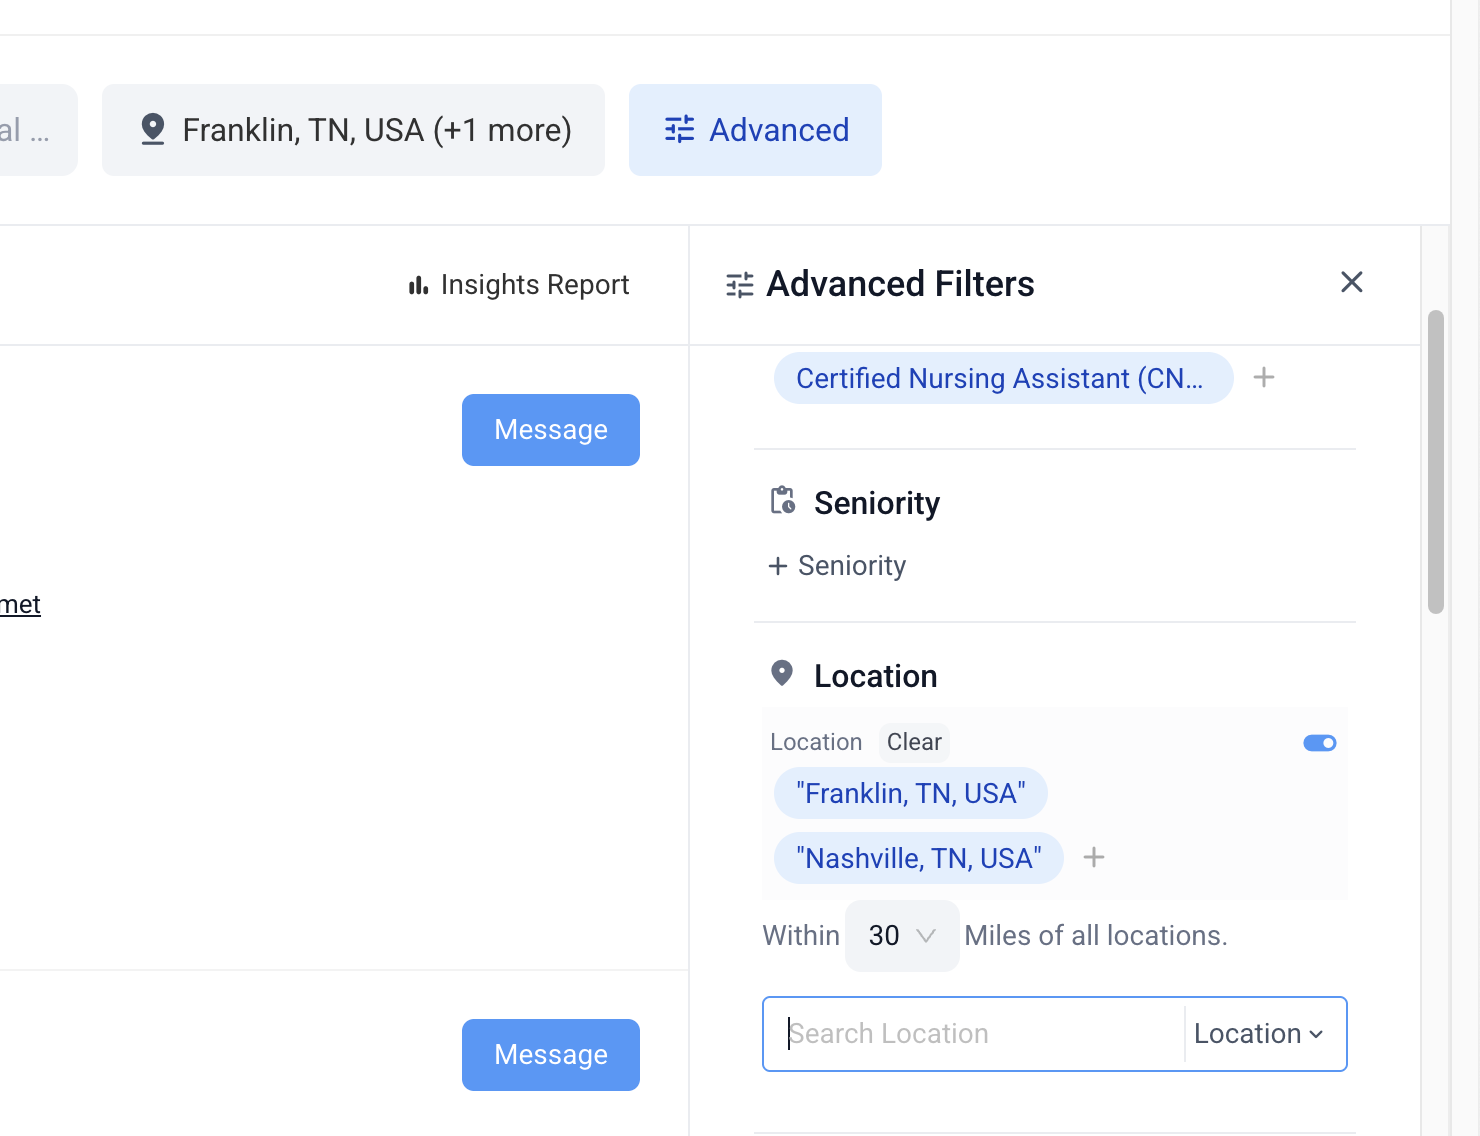Click the Location section pin icon
The height and width of the screenshot is (1136, 1480).
(782, 674)
